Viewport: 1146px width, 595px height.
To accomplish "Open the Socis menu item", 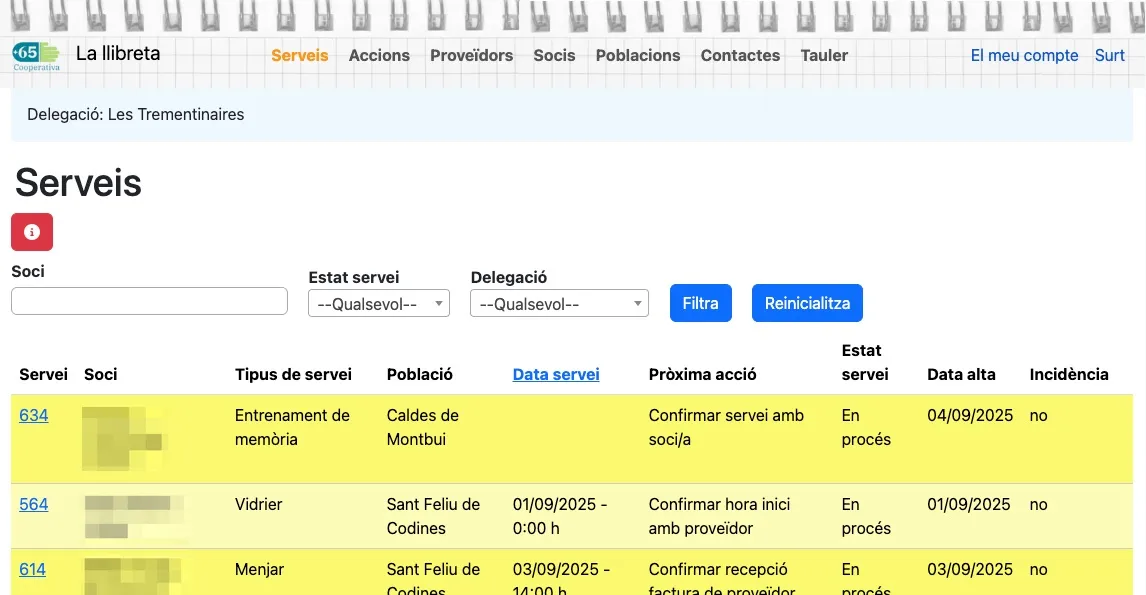I will pyautogui.click(x=554, y=56).
